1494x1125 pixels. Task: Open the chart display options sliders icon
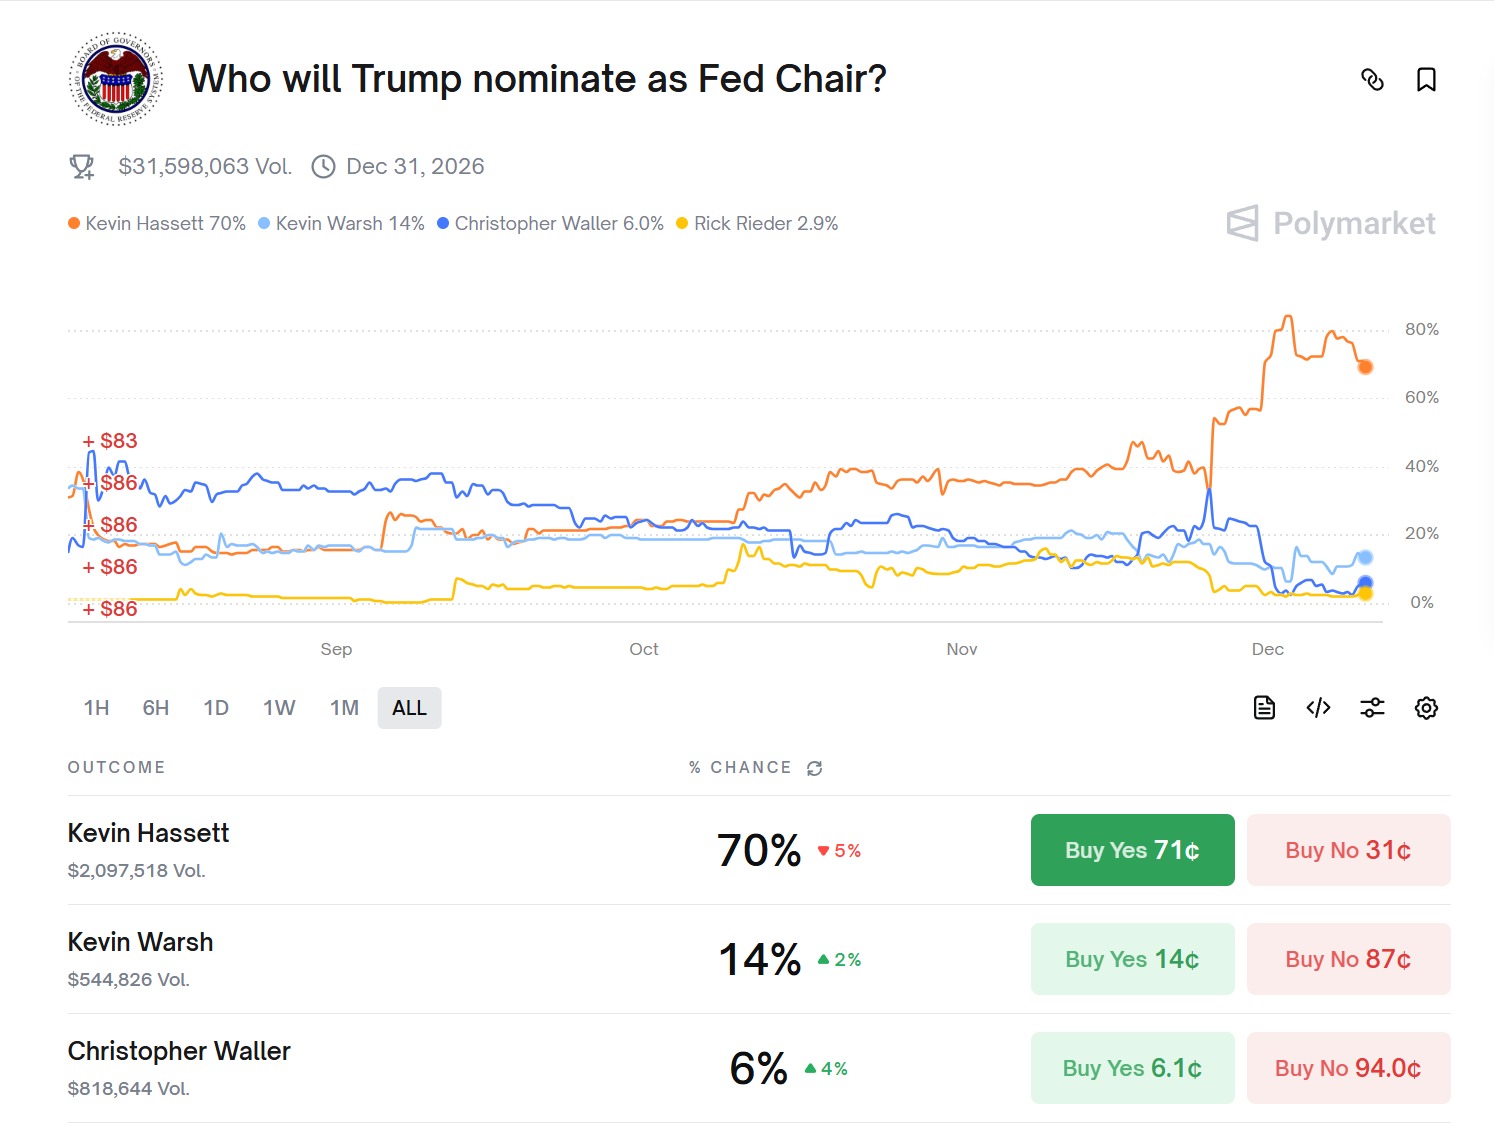click(x=1371, y=707)
